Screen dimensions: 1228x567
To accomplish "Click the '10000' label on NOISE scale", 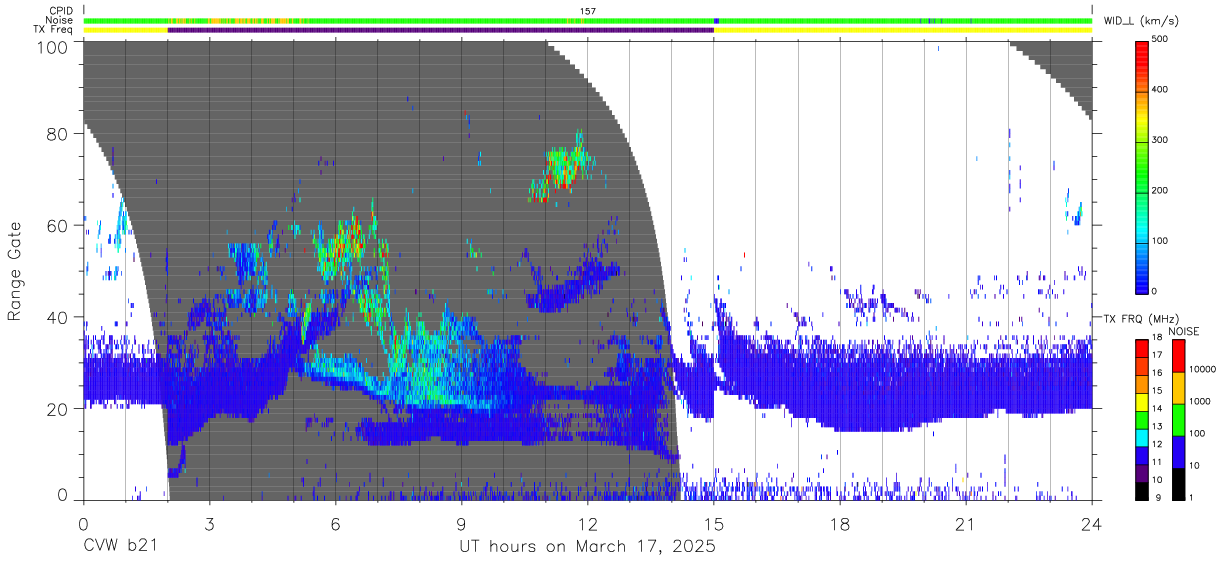I will coord(1203,369).
